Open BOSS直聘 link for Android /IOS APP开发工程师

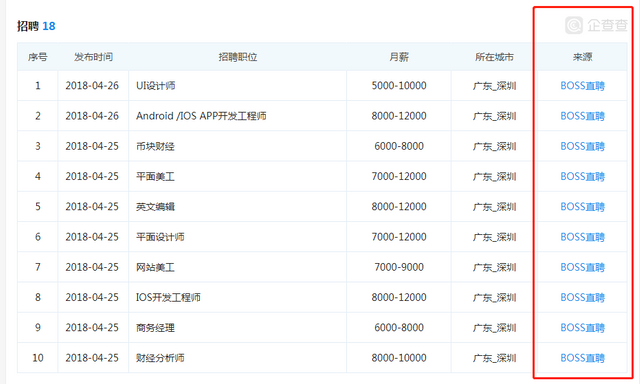tap(582, 116)
